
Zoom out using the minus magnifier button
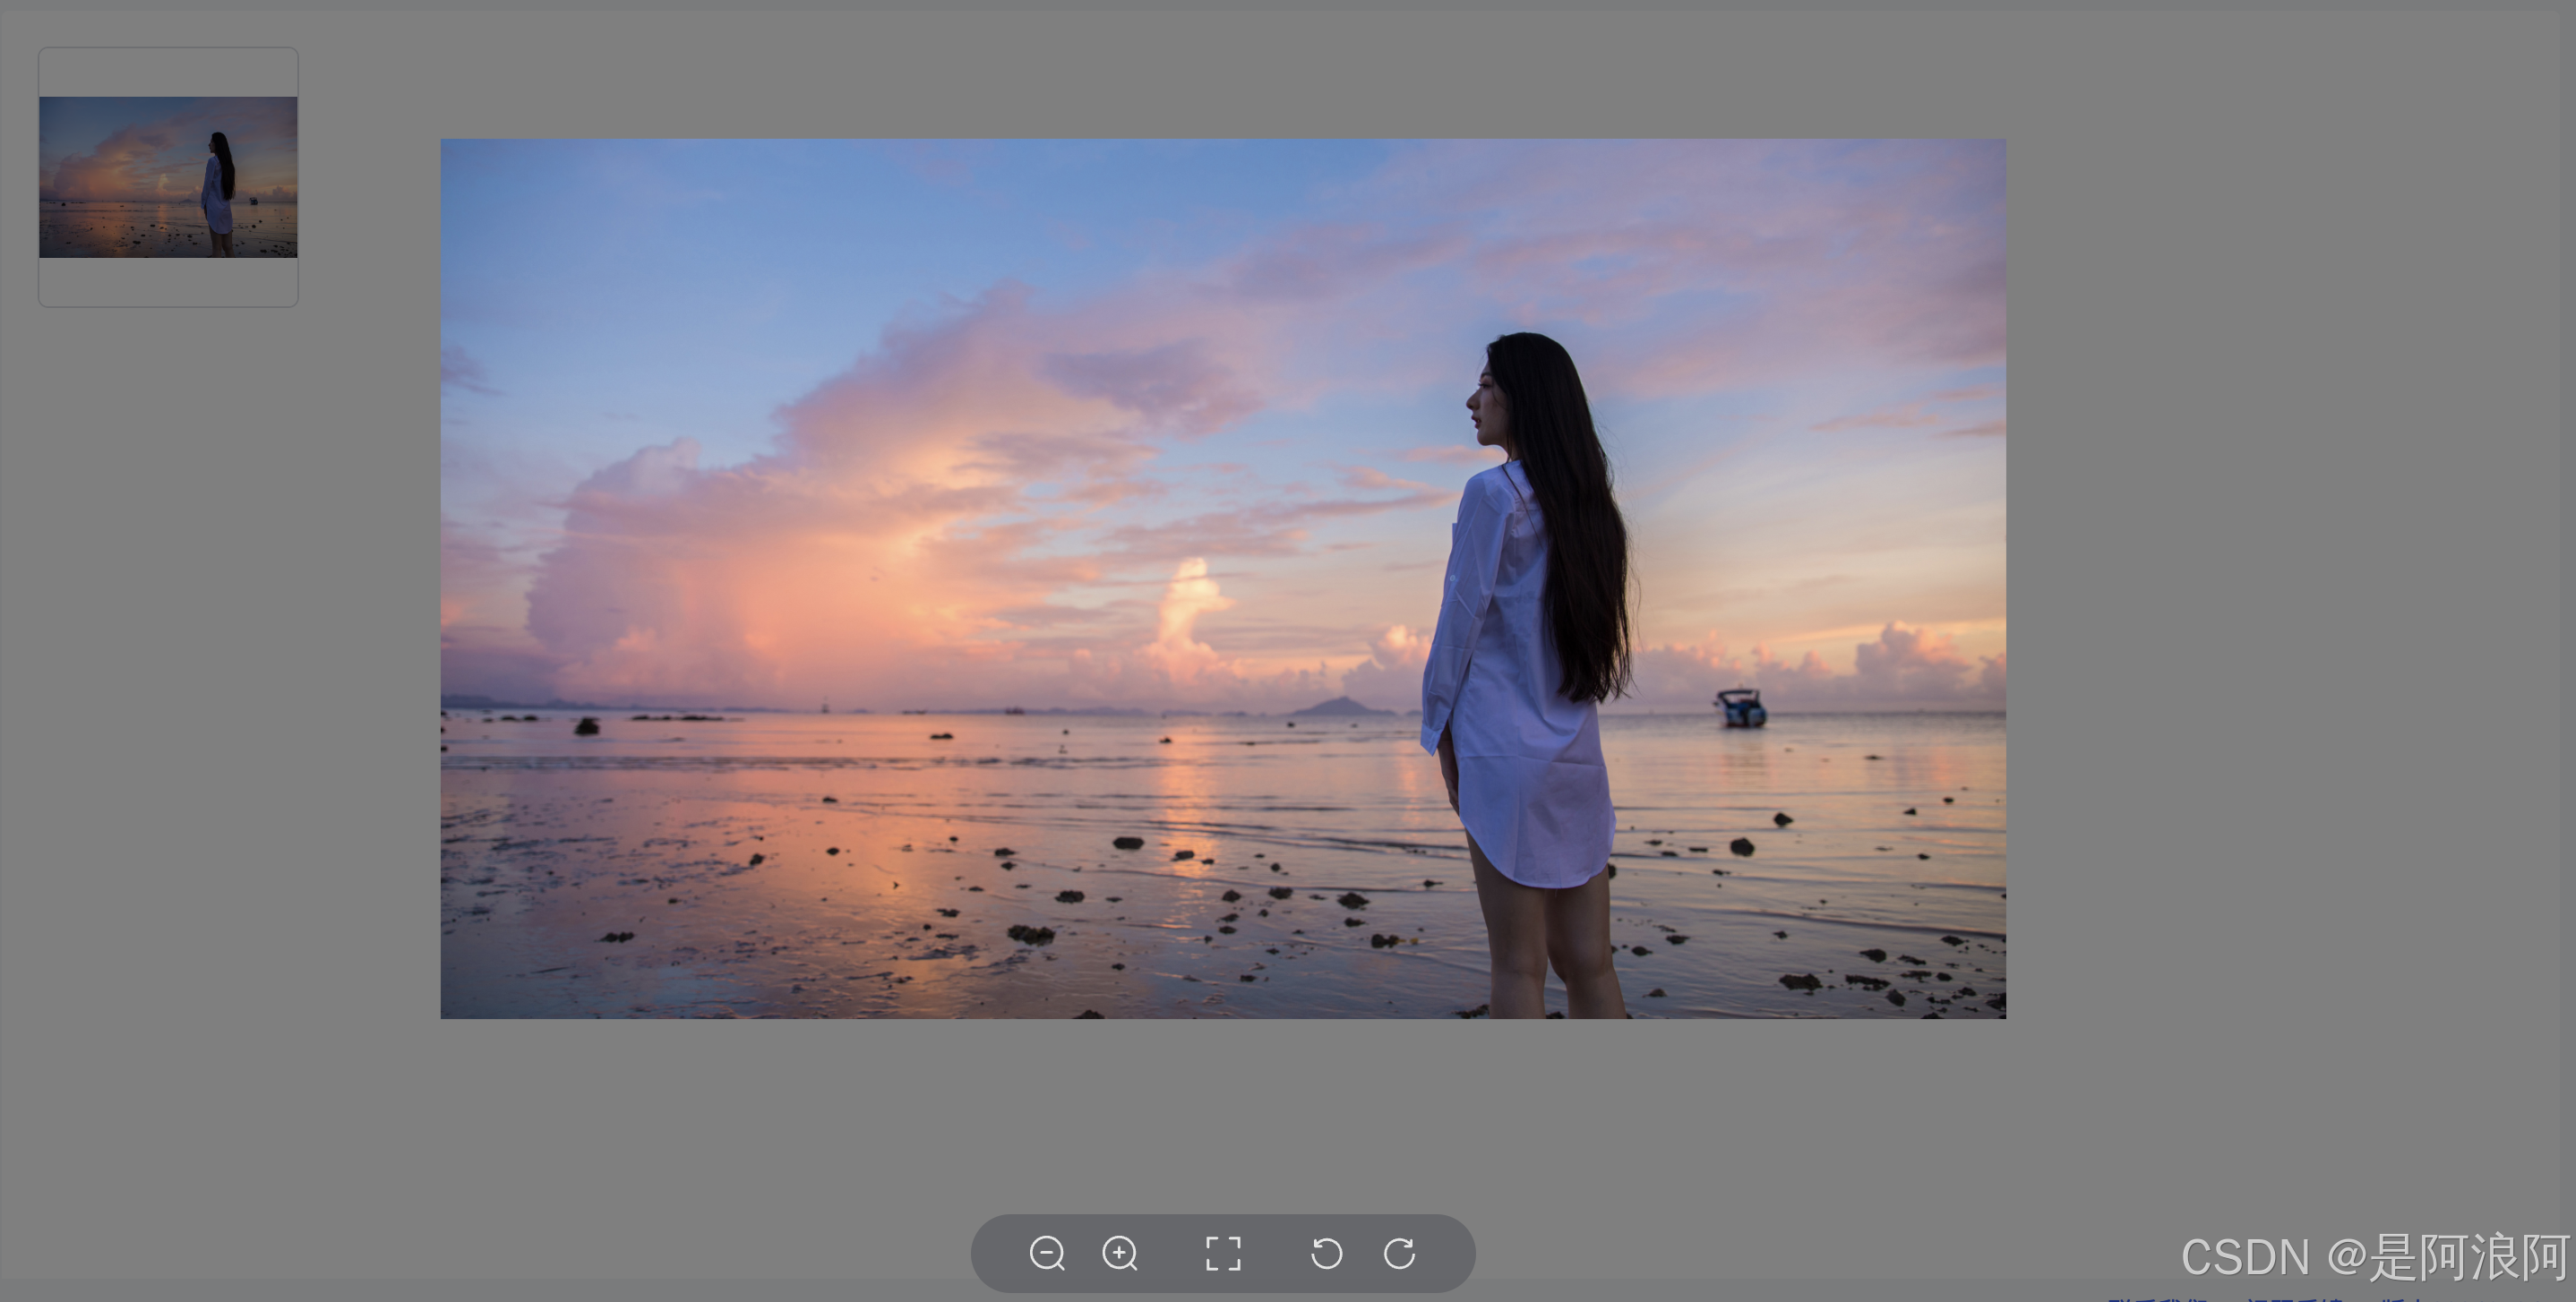point(1047,1255)
